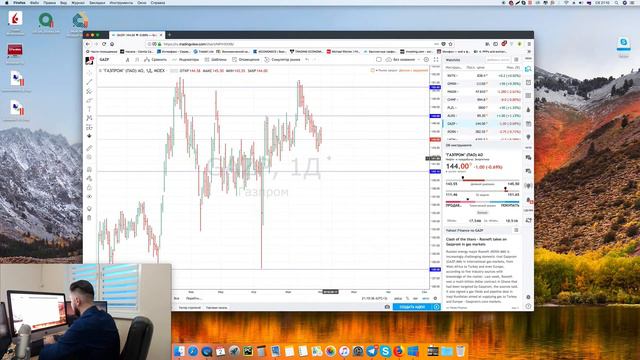Reload the page in Firefox

tap(104, 44)
